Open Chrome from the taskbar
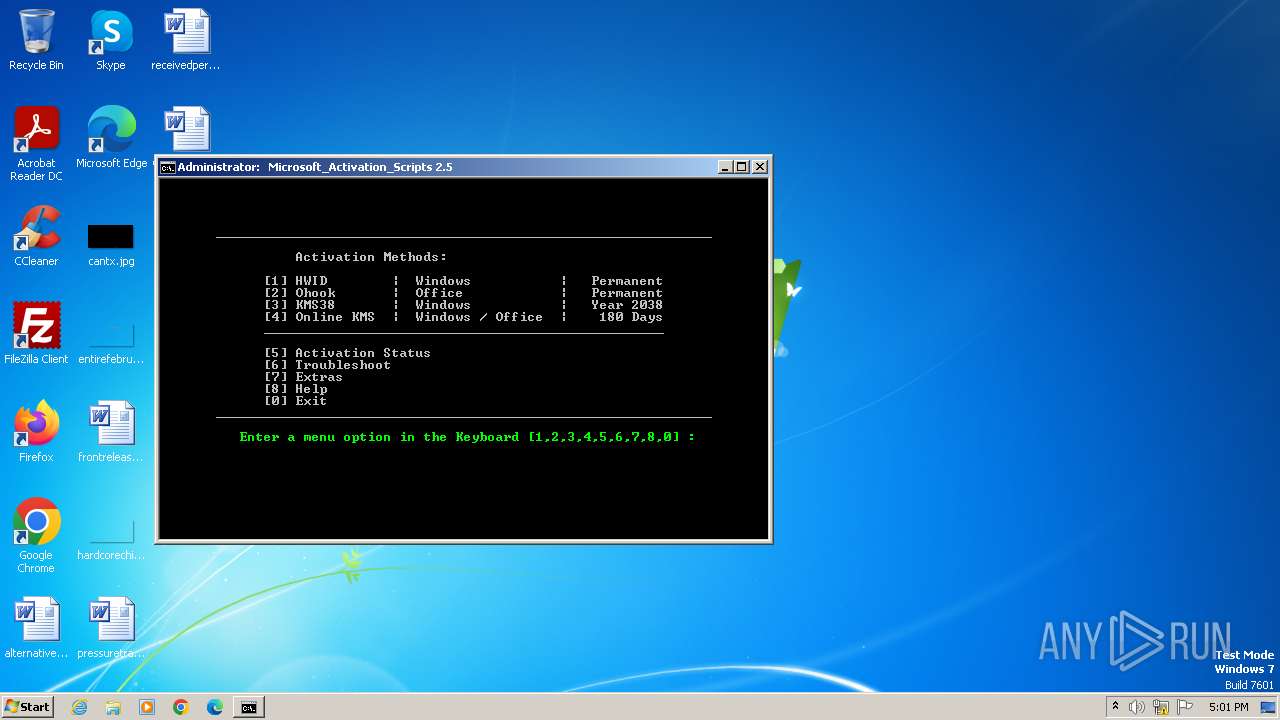Screen dimensions: 1280x720 click(x=181, y=707)
